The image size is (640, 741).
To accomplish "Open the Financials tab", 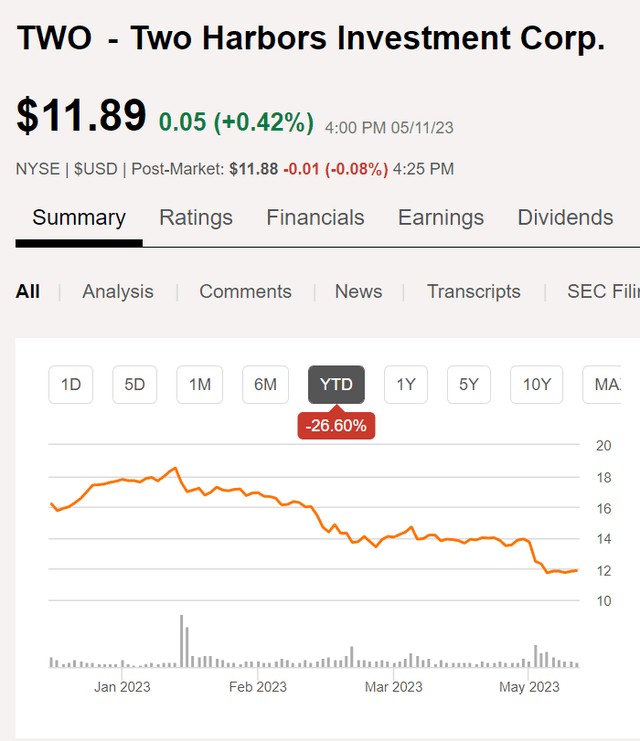I will (x=315, y=218).
